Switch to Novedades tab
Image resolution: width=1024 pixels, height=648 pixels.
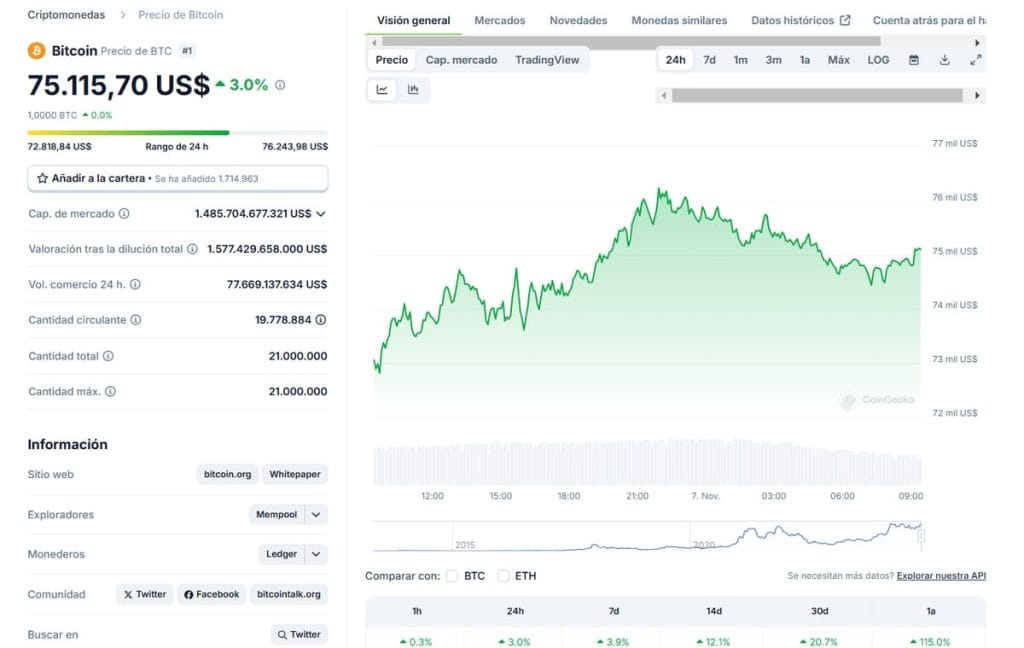pos(578,20)
